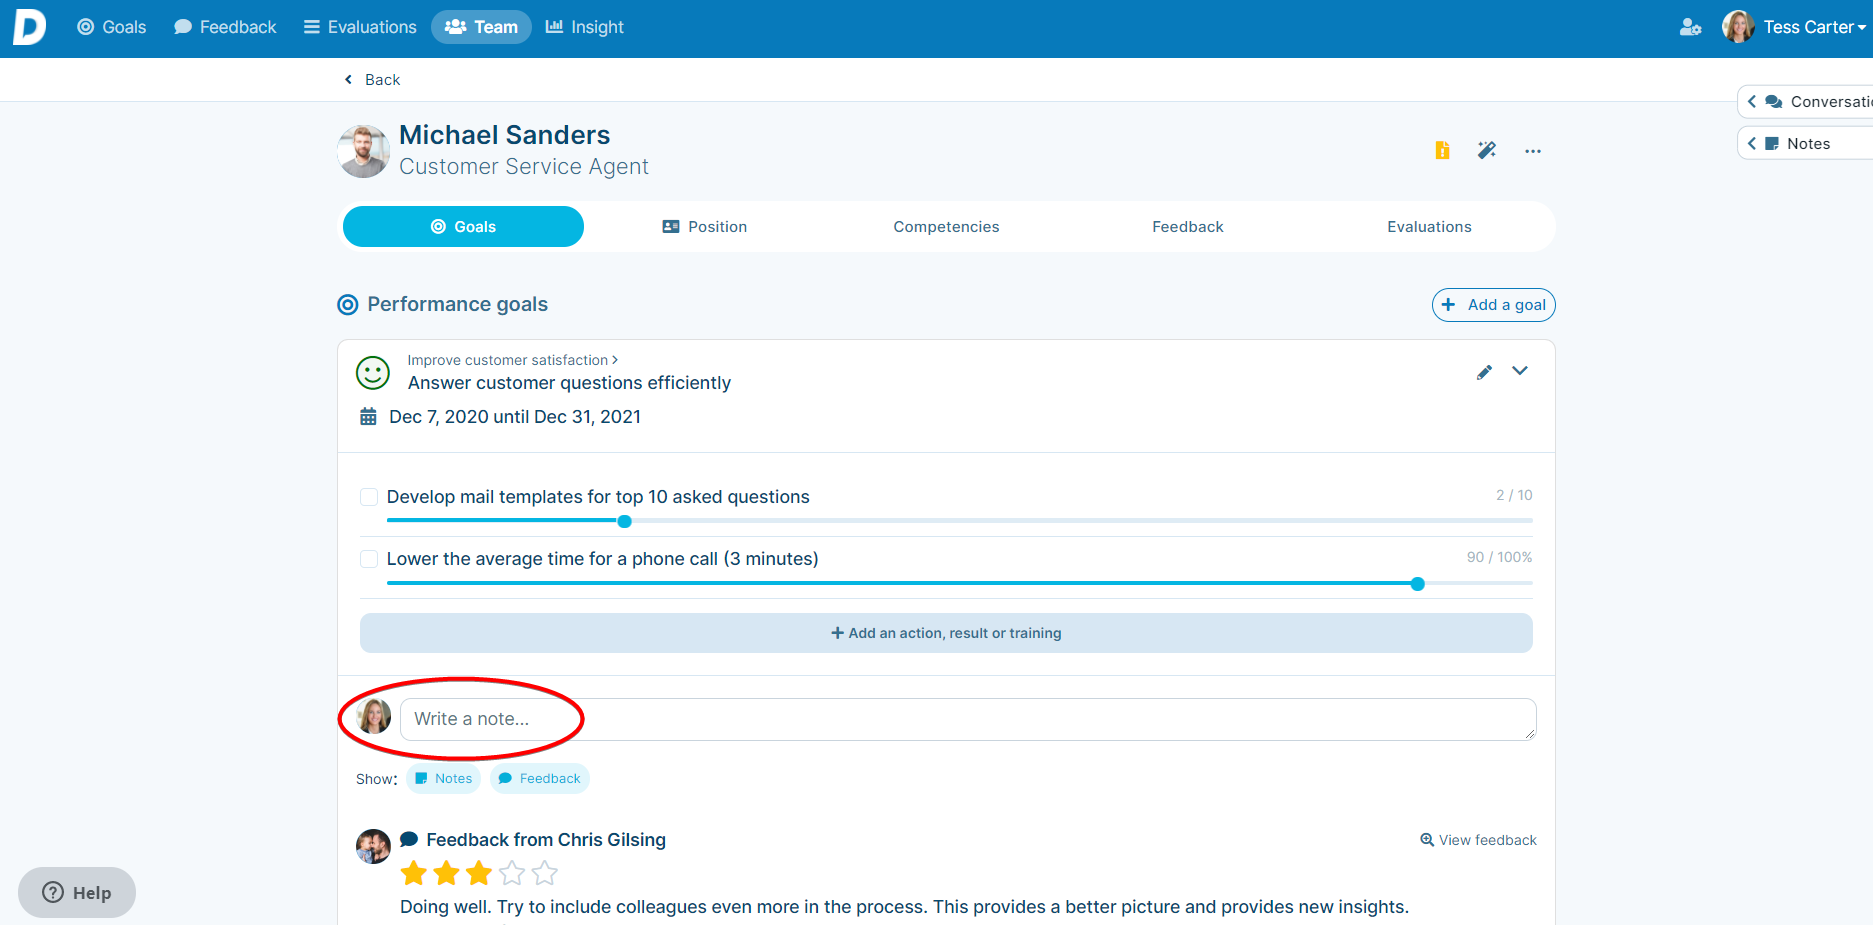Edit goal with the pencil icon
1873x925 pixels.
click(1485, 372)
